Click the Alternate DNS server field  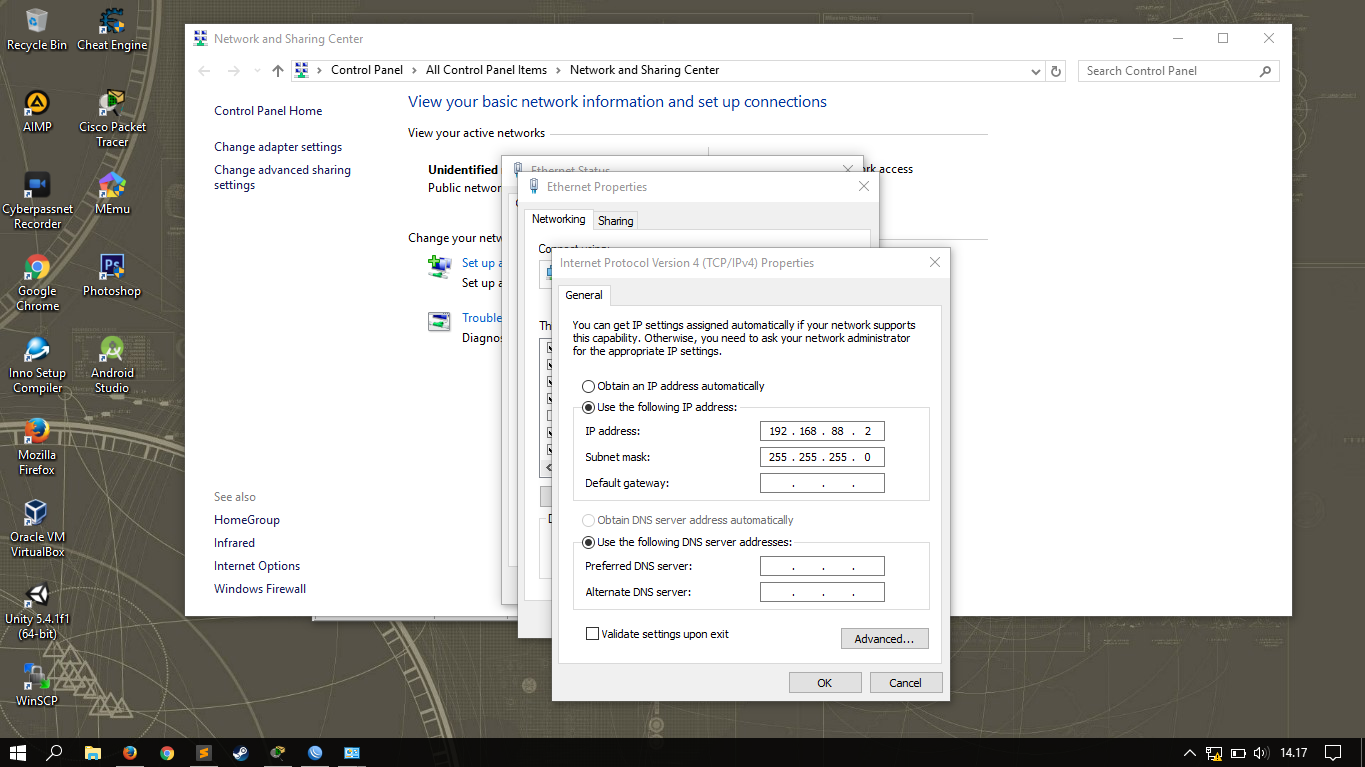point(822,592)
